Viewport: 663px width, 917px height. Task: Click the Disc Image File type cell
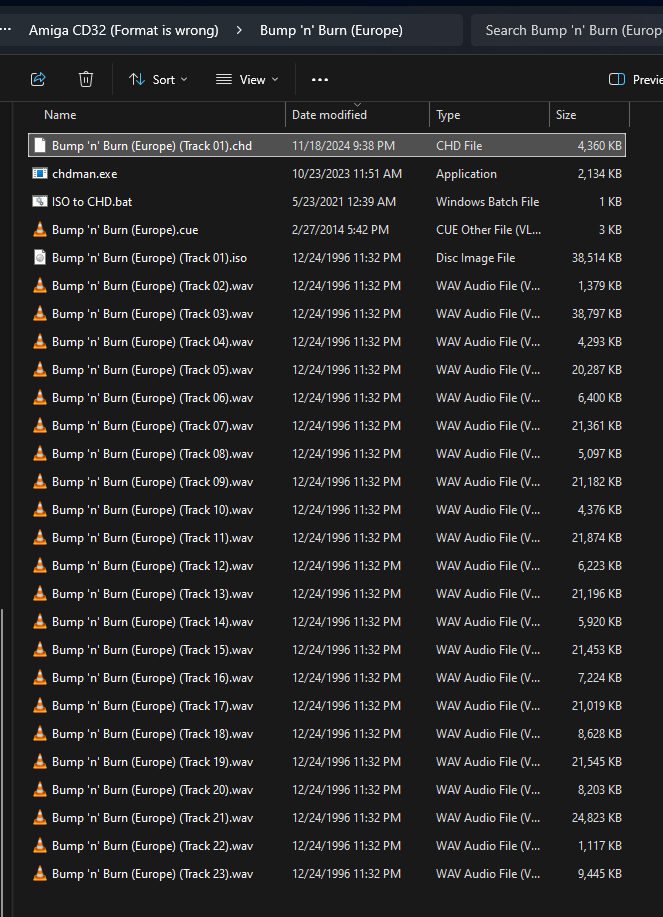click(x=475, y=258)
